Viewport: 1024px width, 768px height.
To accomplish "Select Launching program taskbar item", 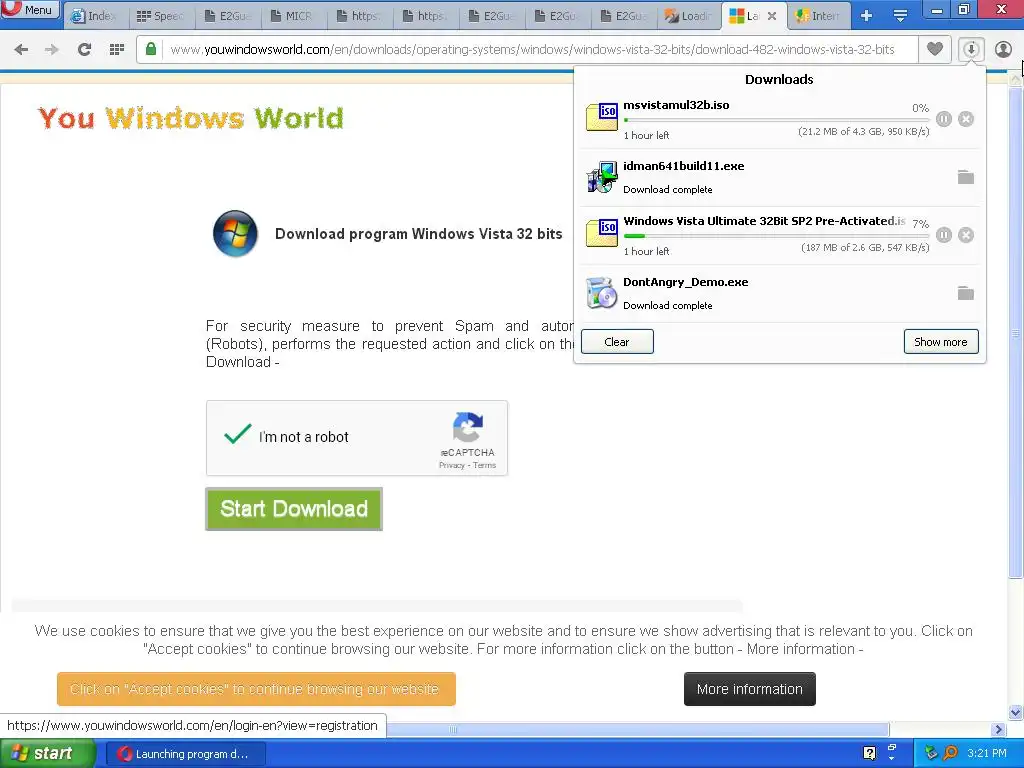I will [185, 754].
